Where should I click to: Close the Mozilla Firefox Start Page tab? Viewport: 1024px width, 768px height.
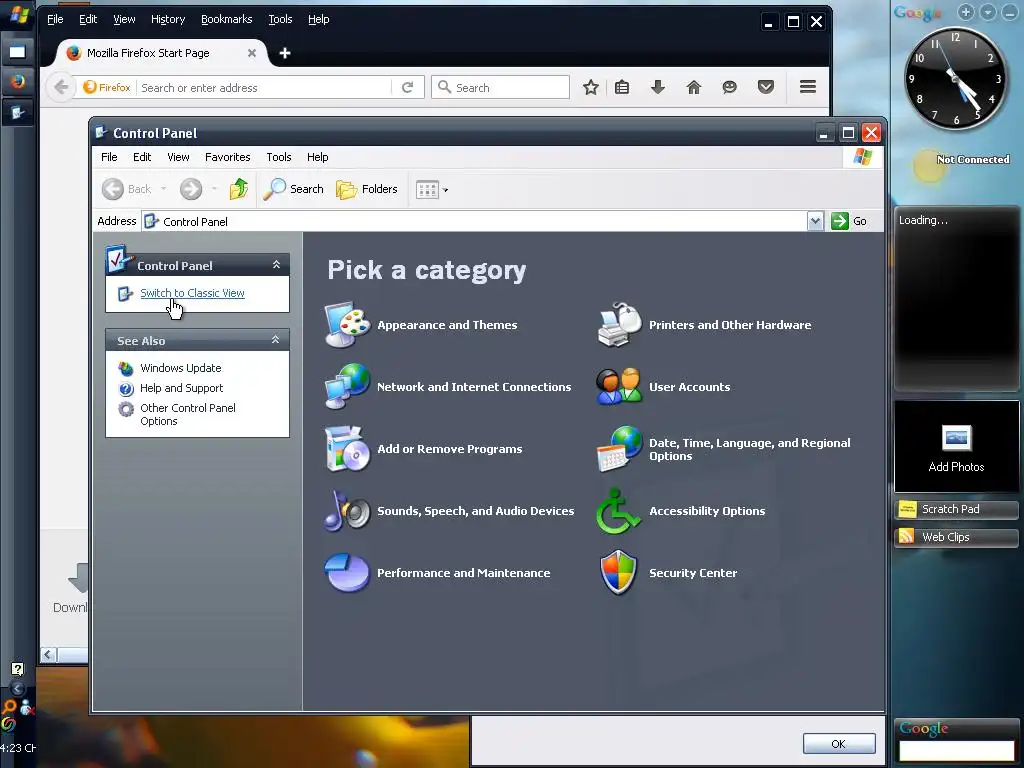click(x=251, y=53)
